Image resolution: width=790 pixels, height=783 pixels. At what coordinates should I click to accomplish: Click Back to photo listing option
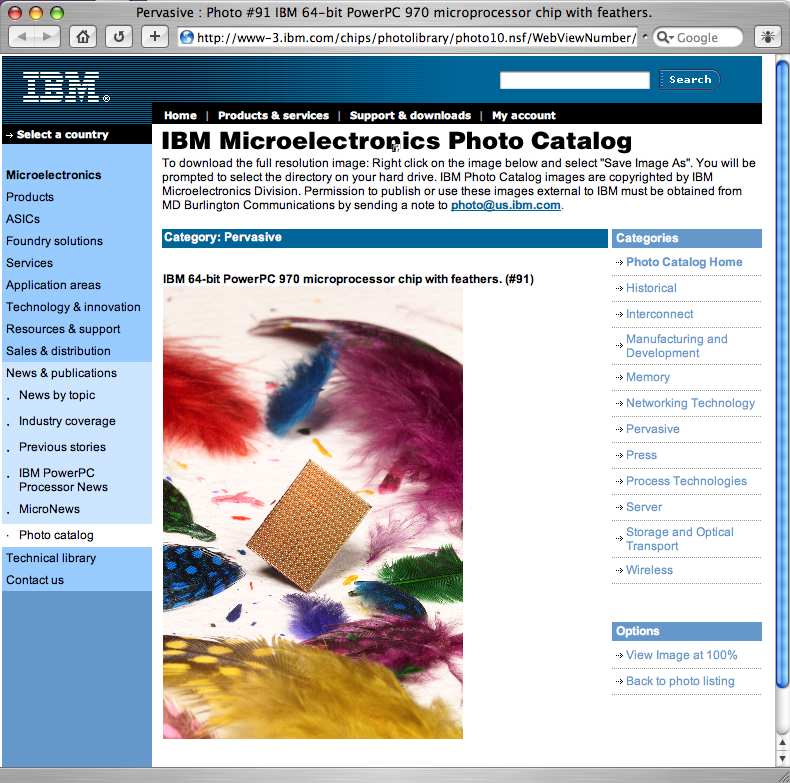pyautogui.click(x=680, y=681)
